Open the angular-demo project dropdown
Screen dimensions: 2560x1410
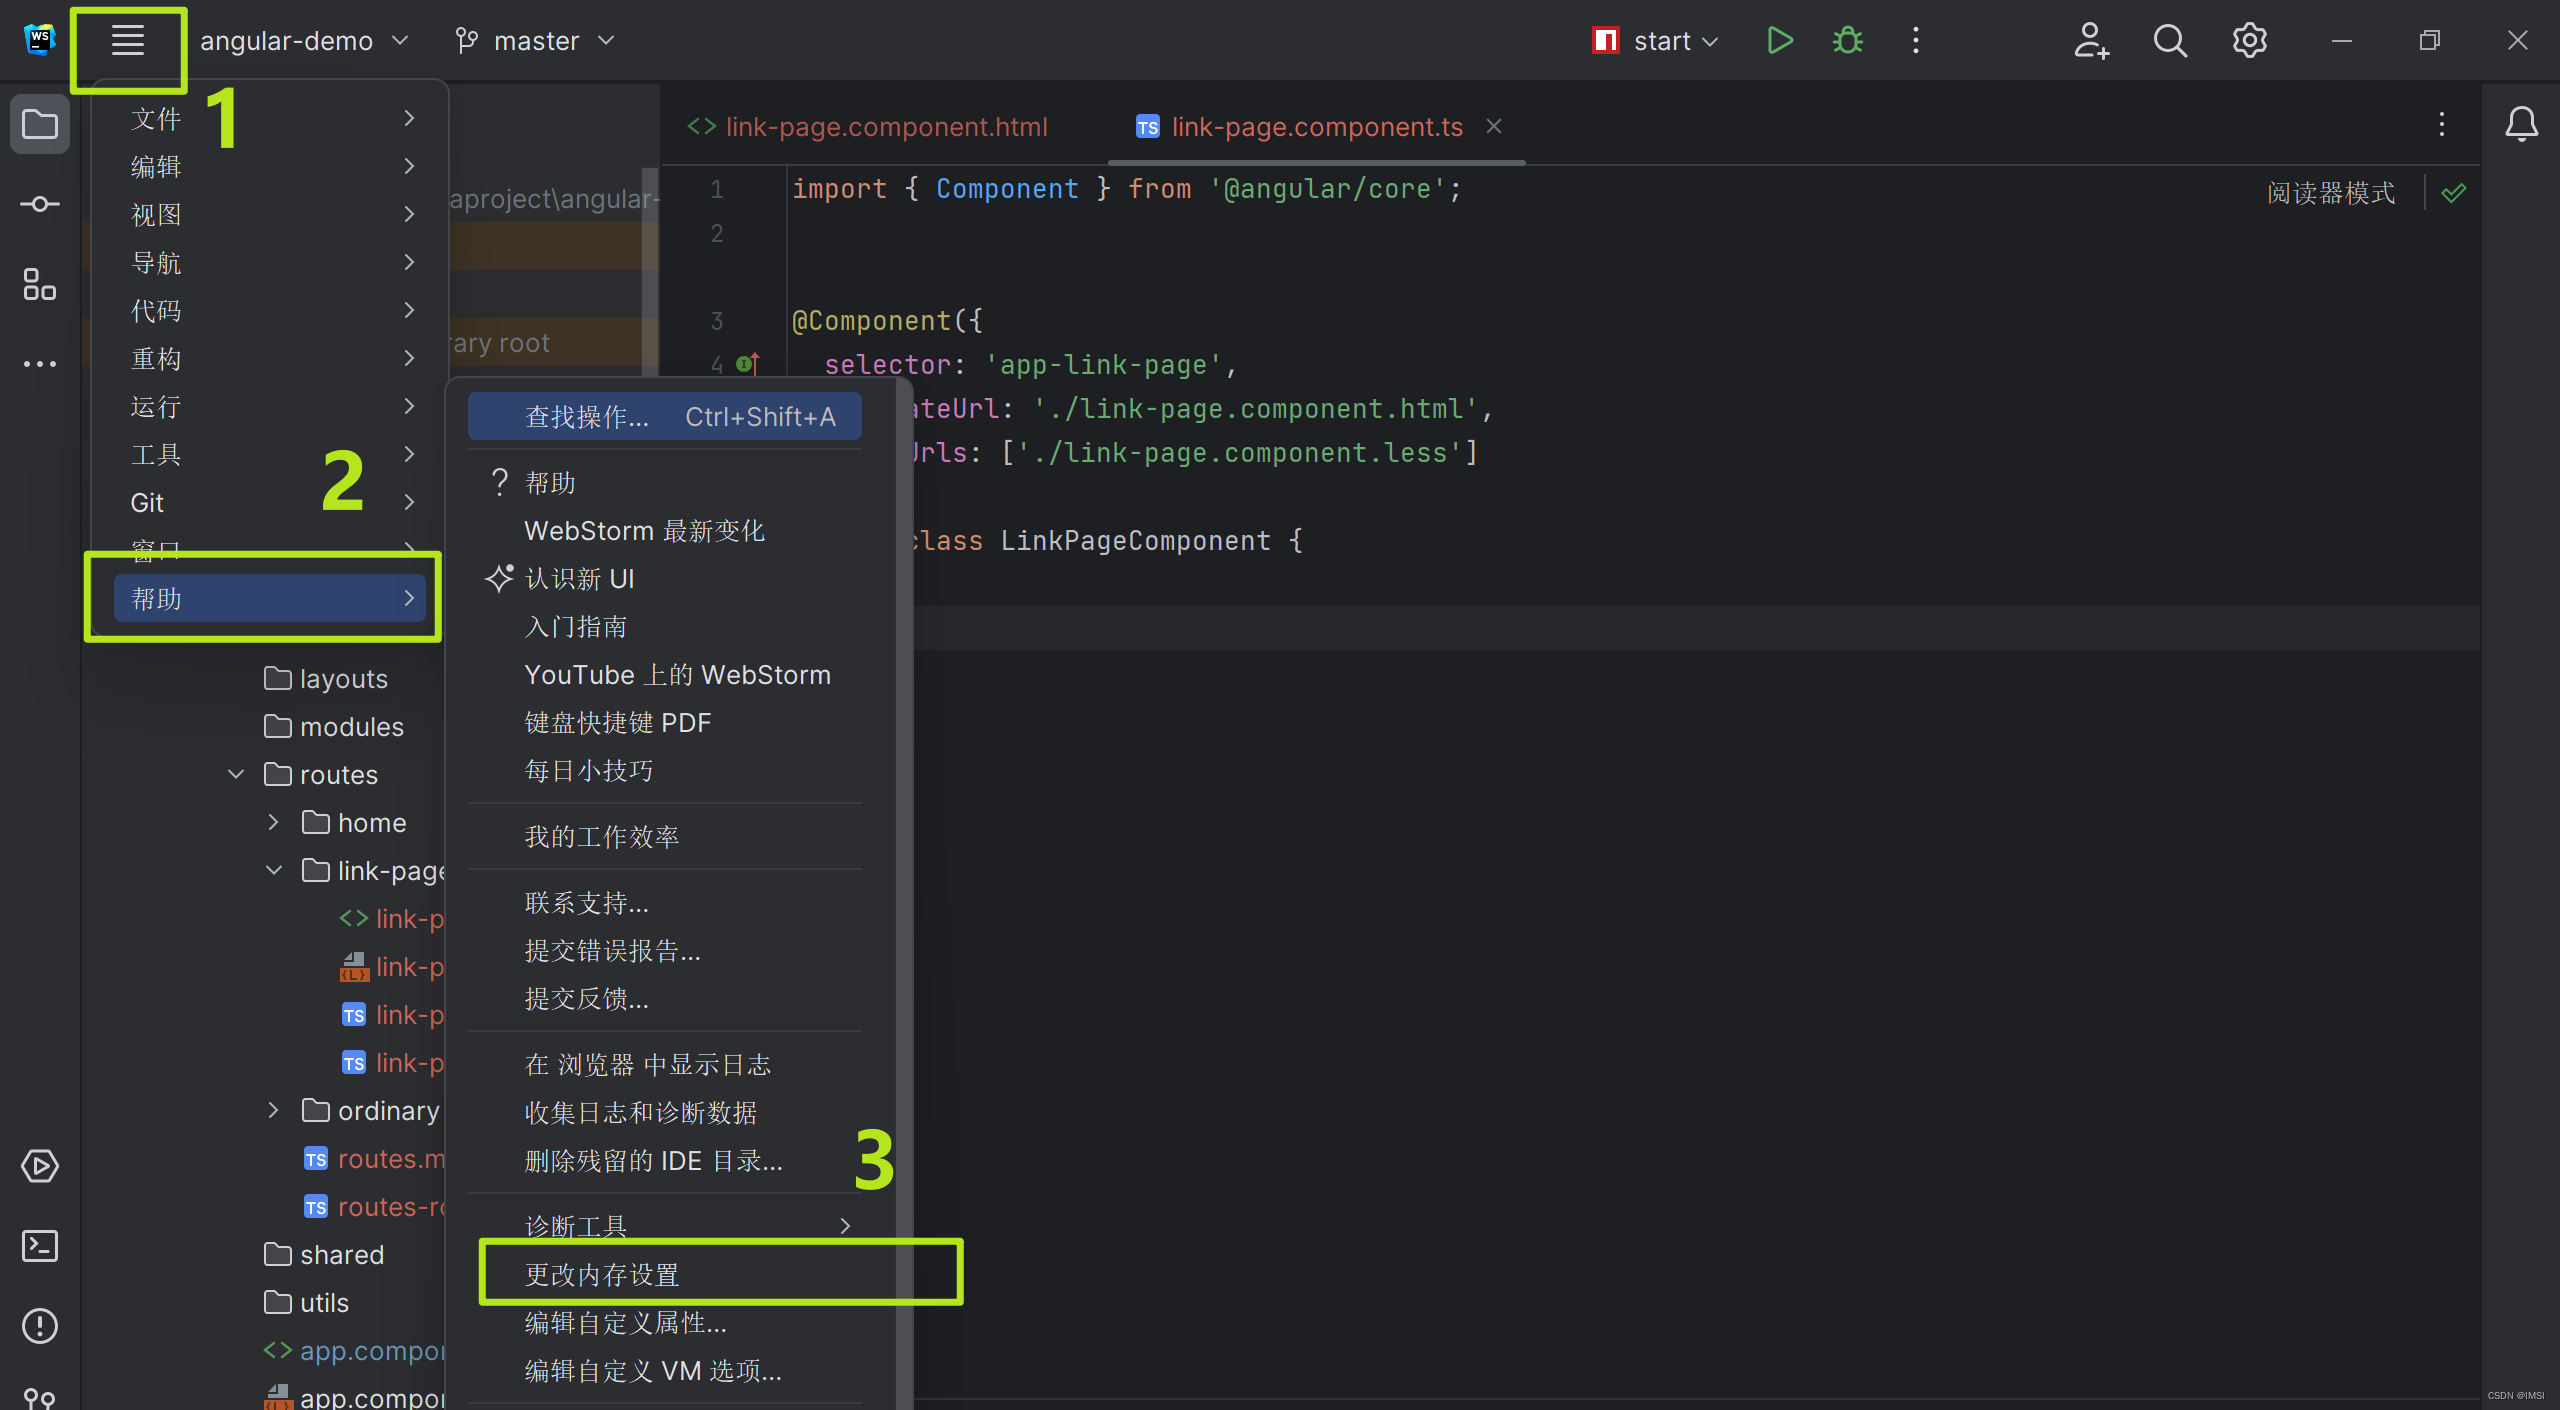click(305, 40)
